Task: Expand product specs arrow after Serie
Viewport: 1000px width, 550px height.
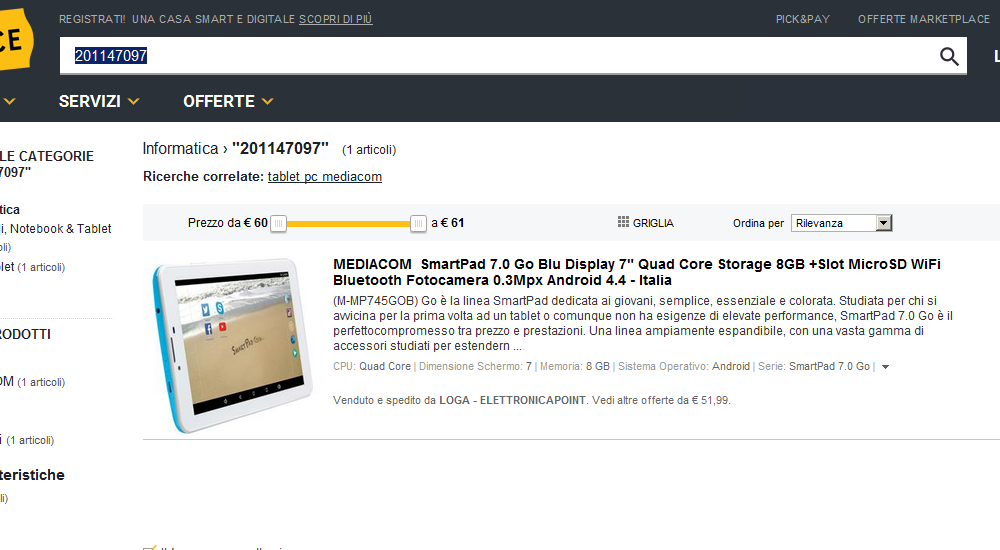Action: (x=885, y=367)
